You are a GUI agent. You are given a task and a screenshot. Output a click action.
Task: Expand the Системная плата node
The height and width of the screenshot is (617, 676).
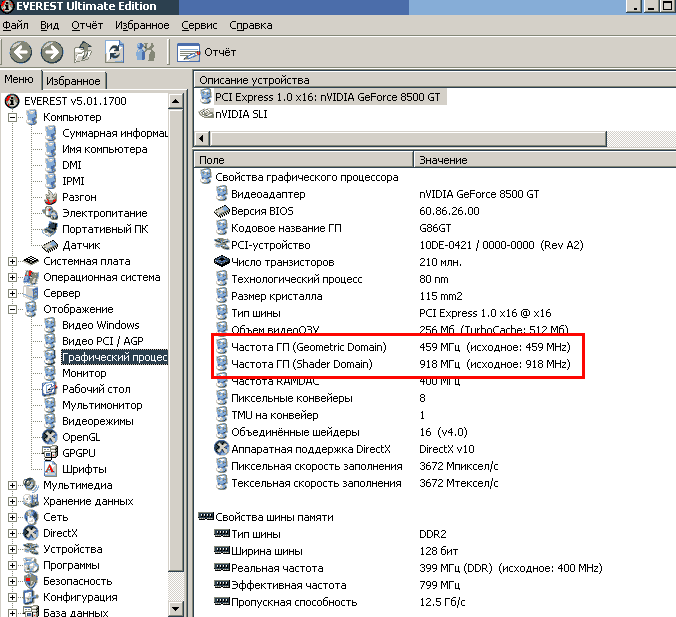[13, 261]
